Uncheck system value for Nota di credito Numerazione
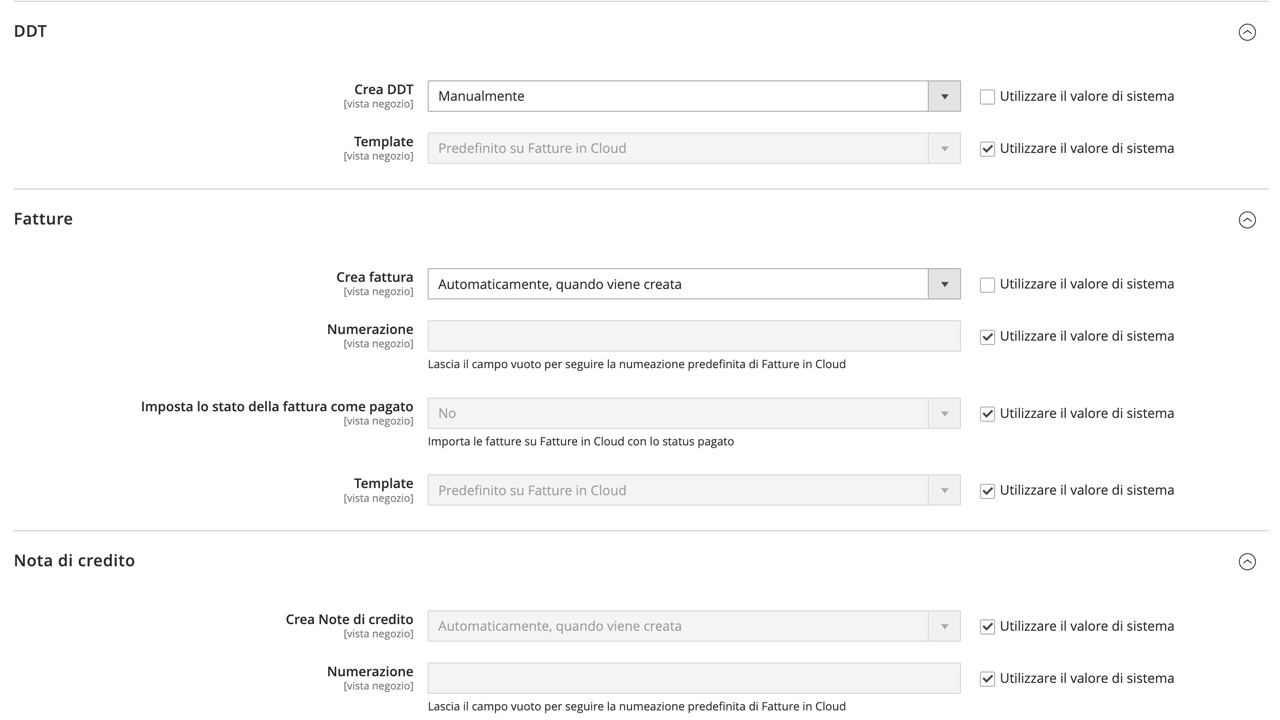The image size is (1280, 720). 987,679
